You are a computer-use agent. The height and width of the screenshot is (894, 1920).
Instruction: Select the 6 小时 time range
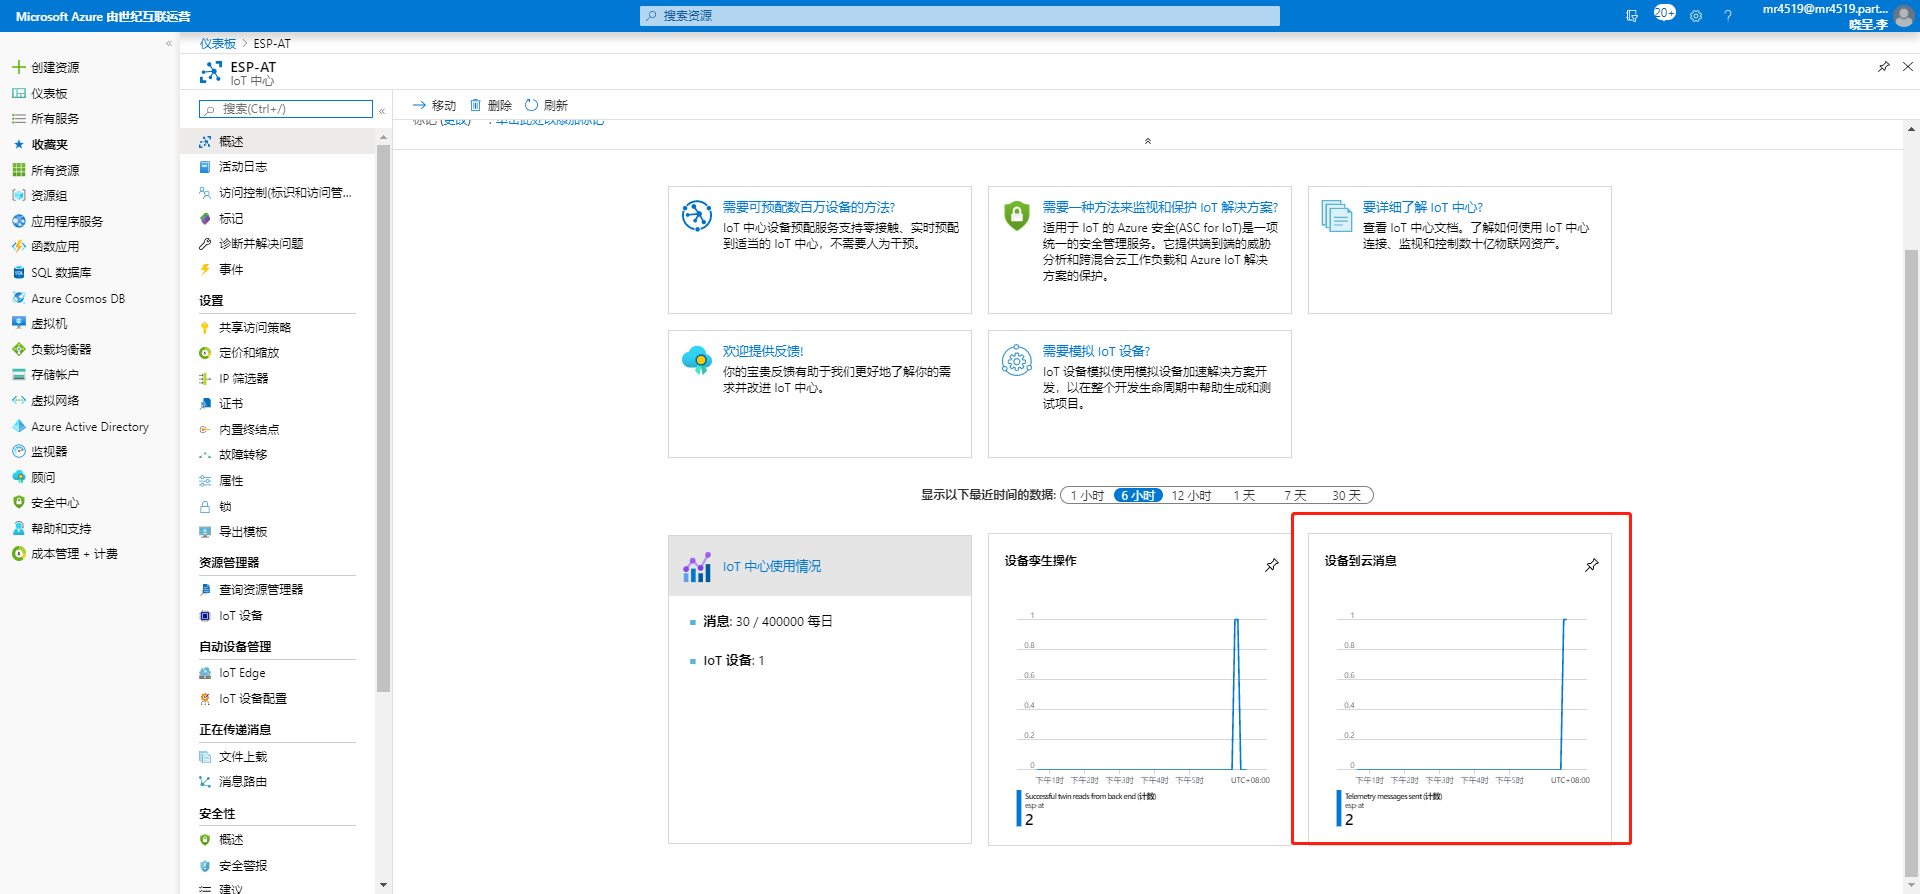(x=1138, y=495)
